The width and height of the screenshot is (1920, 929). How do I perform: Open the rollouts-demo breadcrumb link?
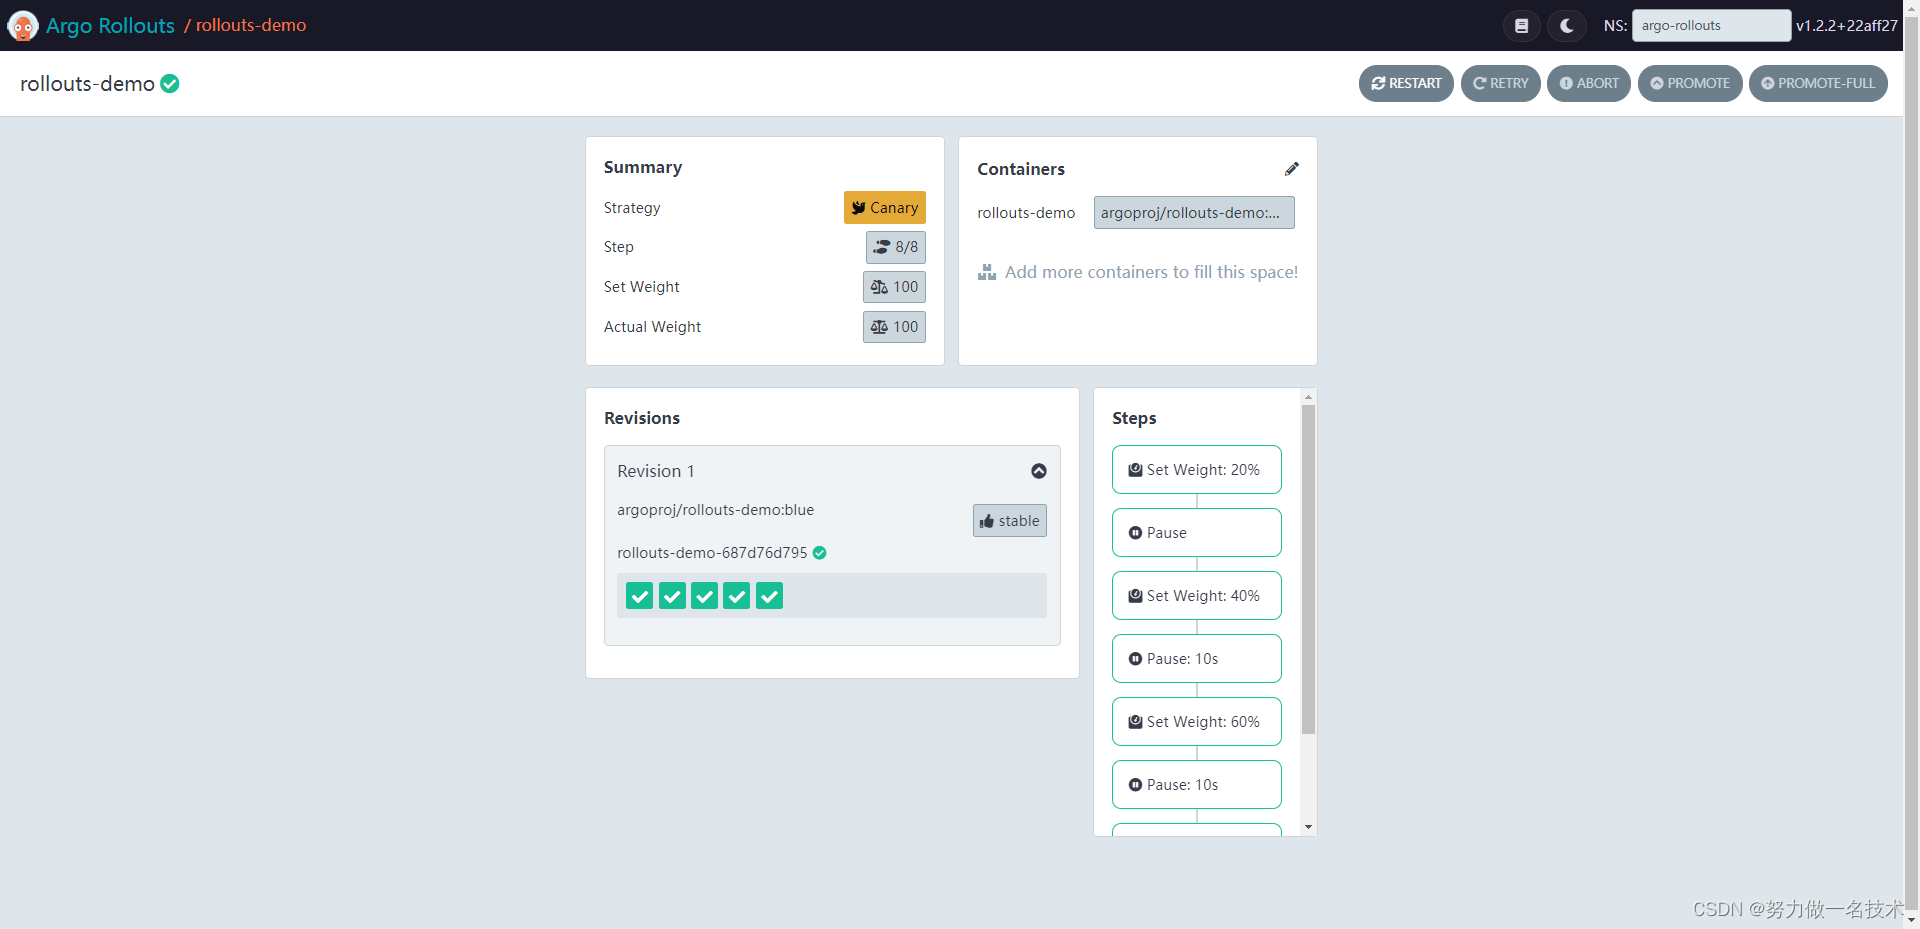pos(251,25)
